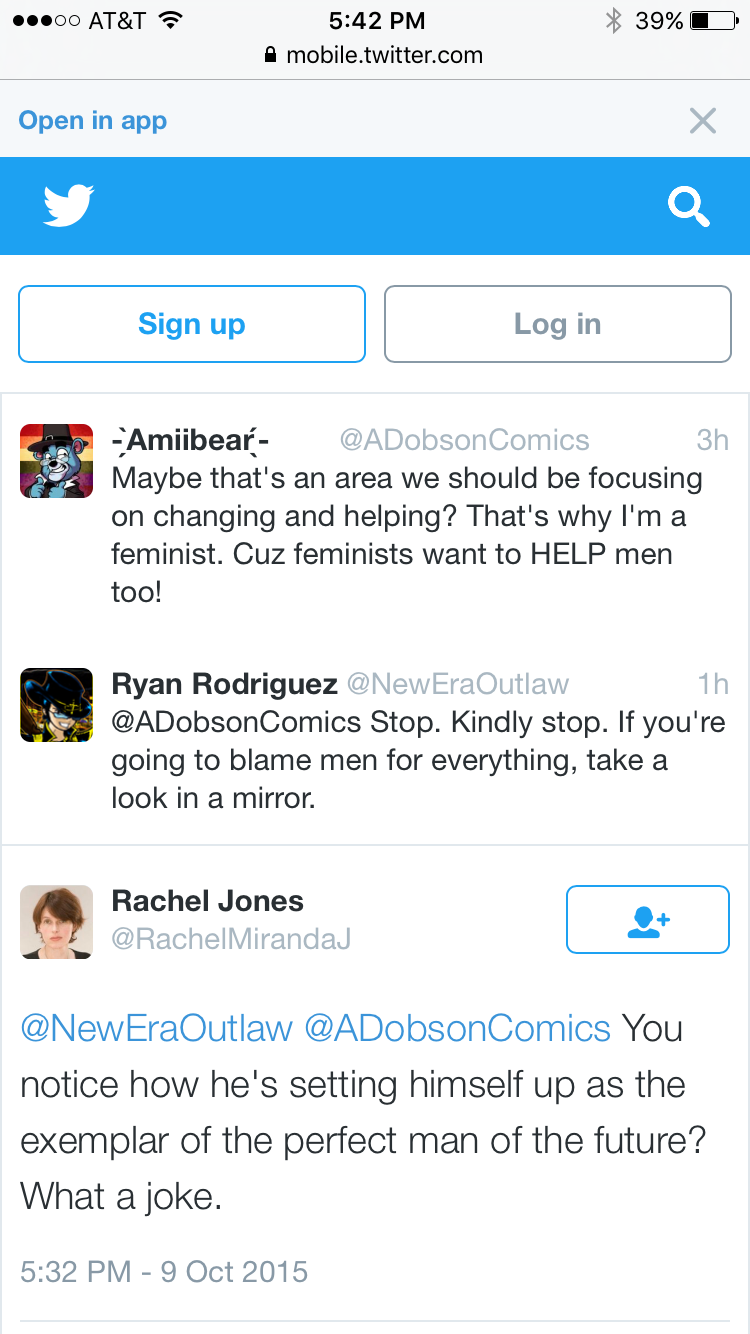This screenshot has width=750, height=1334.
Task: Follow Rachel Jones using the add-user button
Action: [x=648, y=919]
